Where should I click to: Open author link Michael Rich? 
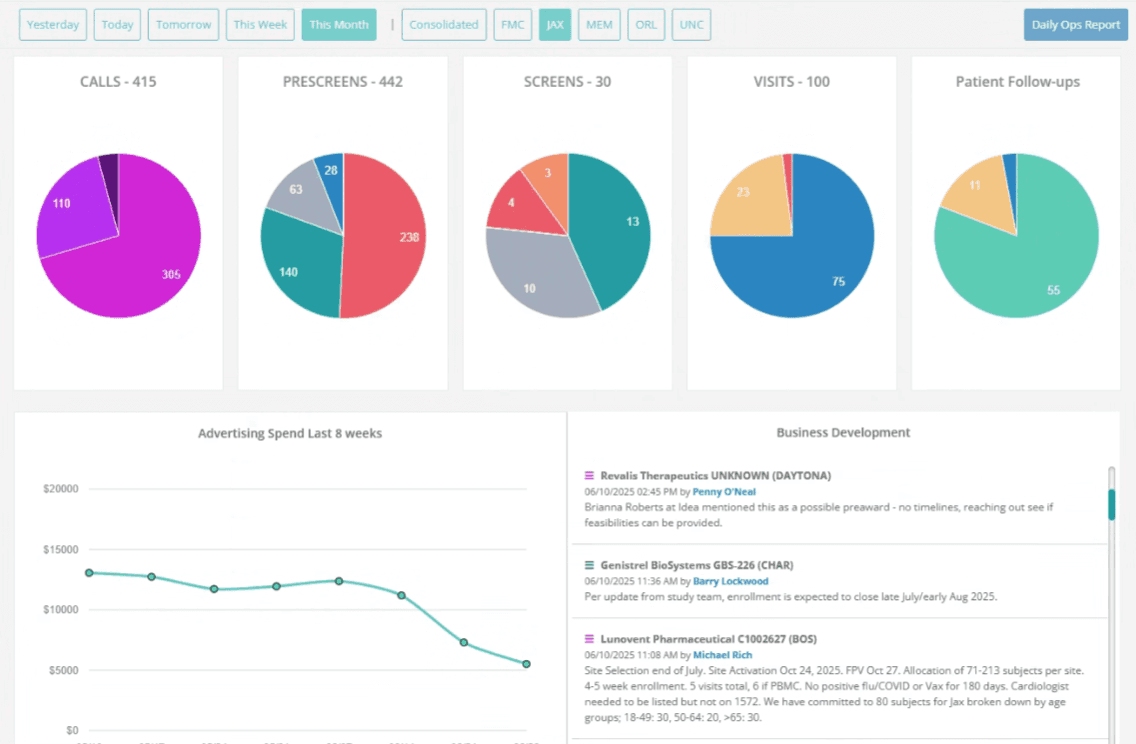(x=722, y=655)
